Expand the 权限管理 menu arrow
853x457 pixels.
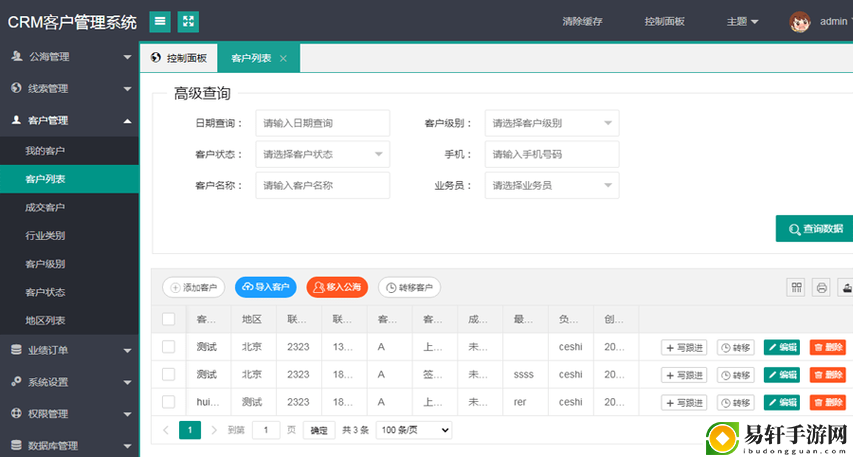(127, 414)
